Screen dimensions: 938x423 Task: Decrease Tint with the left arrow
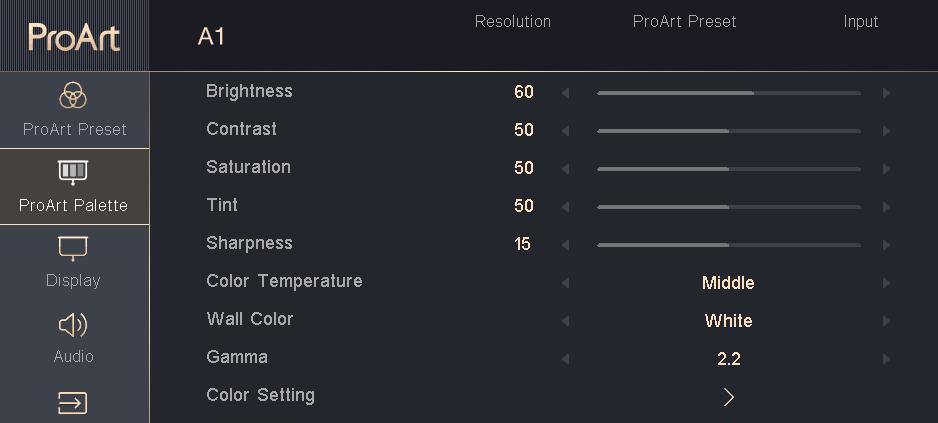[565, 207]
